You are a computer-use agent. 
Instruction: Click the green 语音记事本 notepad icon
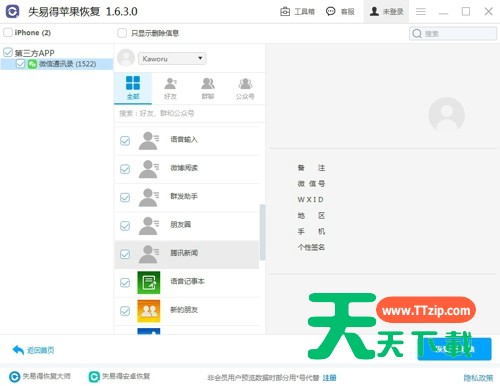[x=149, y=283]
